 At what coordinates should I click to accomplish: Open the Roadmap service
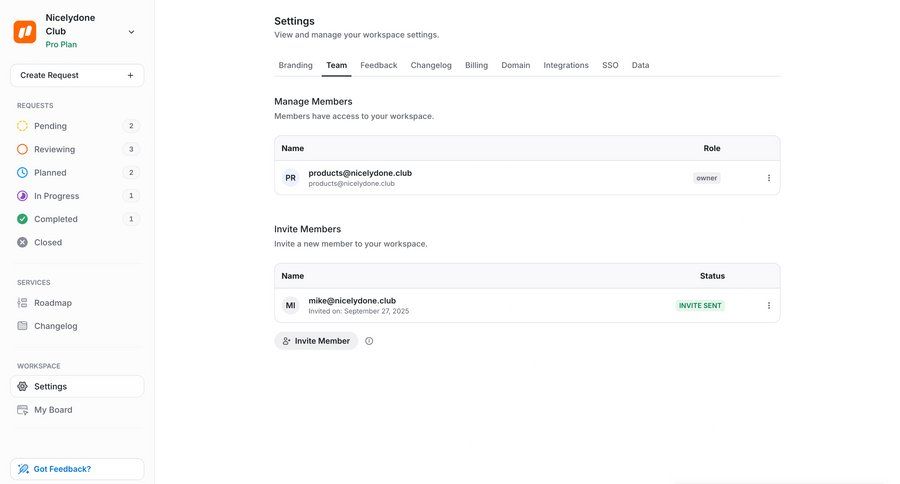pyautogui.click(x=52, y=303)
